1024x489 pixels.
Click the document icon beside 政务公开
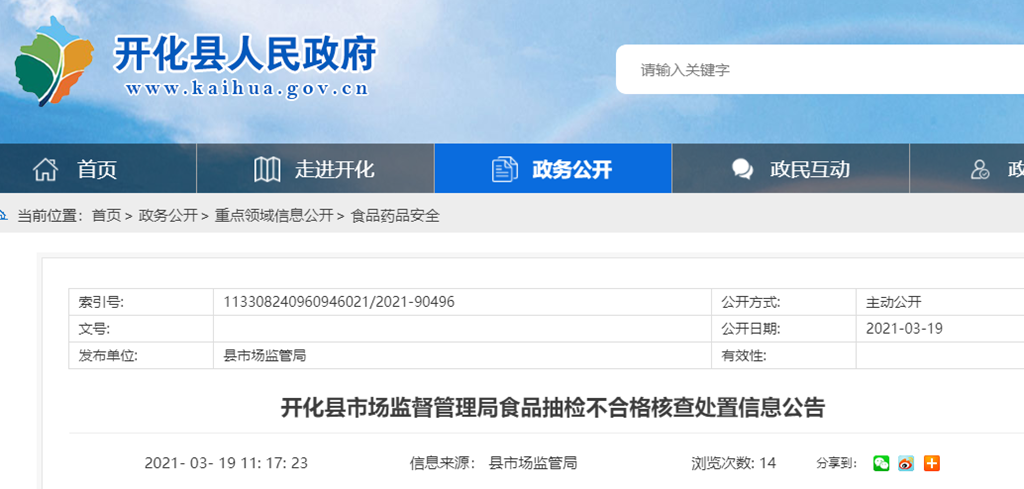pyautogui.click(x=505, y=169)
